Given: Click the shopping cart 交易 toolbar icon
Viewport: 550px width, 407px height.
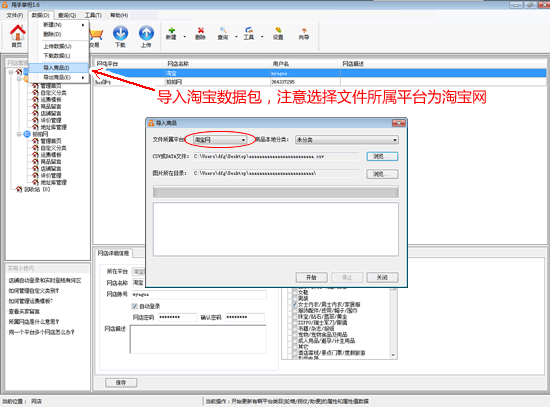Looking at the screenshot, I should 96,35.
